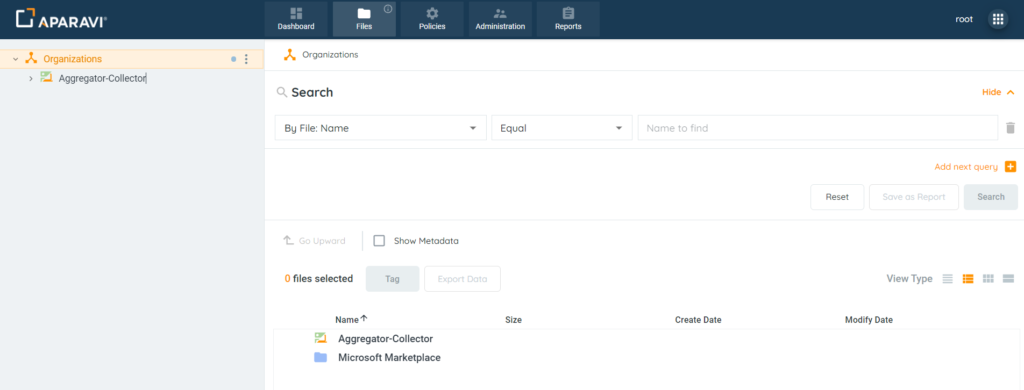Switch to wide rows view type
1024x390 pixels.
coord(1008,279)
